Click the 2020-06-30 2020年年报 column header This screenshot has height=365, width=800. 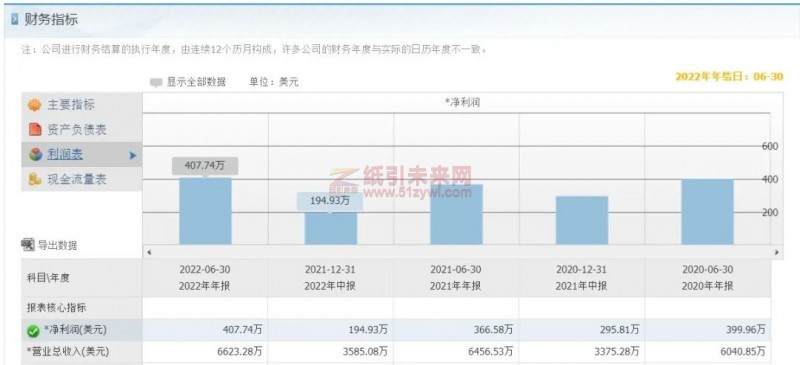tap(707, 278)
